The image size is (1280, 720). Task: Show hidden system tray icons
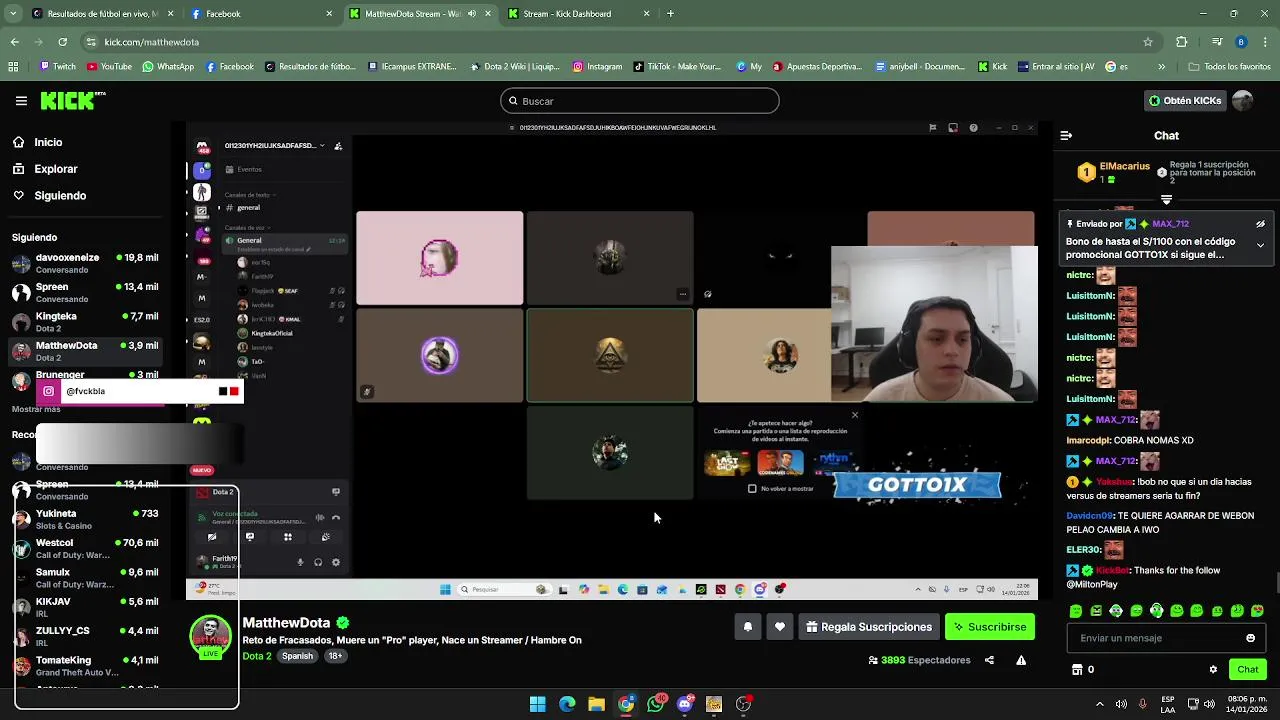click(1099, 704)
